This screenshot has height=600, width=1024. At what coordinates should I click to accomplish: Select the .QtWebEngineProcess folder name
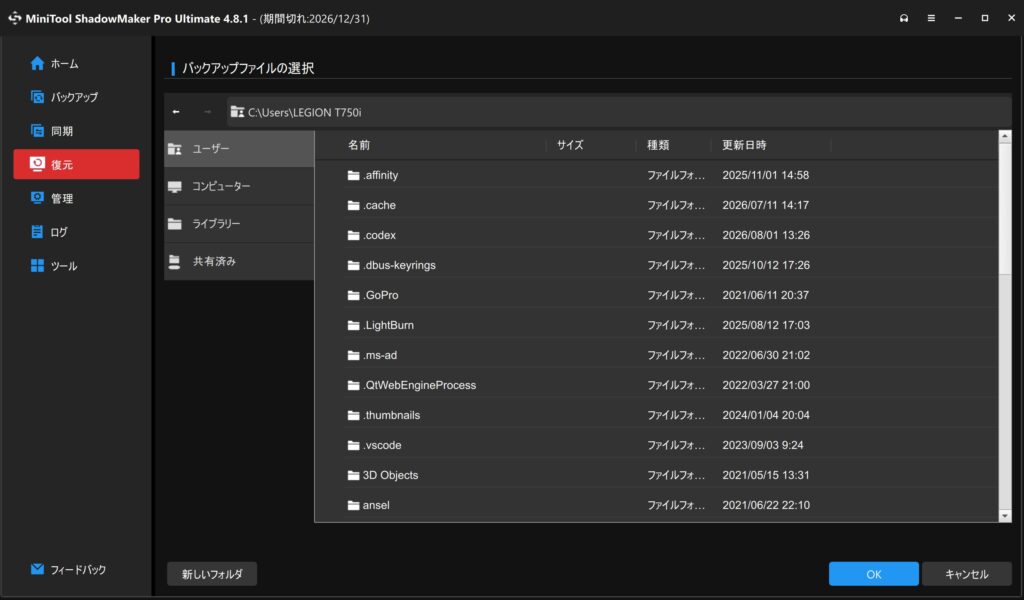point(419,385)
